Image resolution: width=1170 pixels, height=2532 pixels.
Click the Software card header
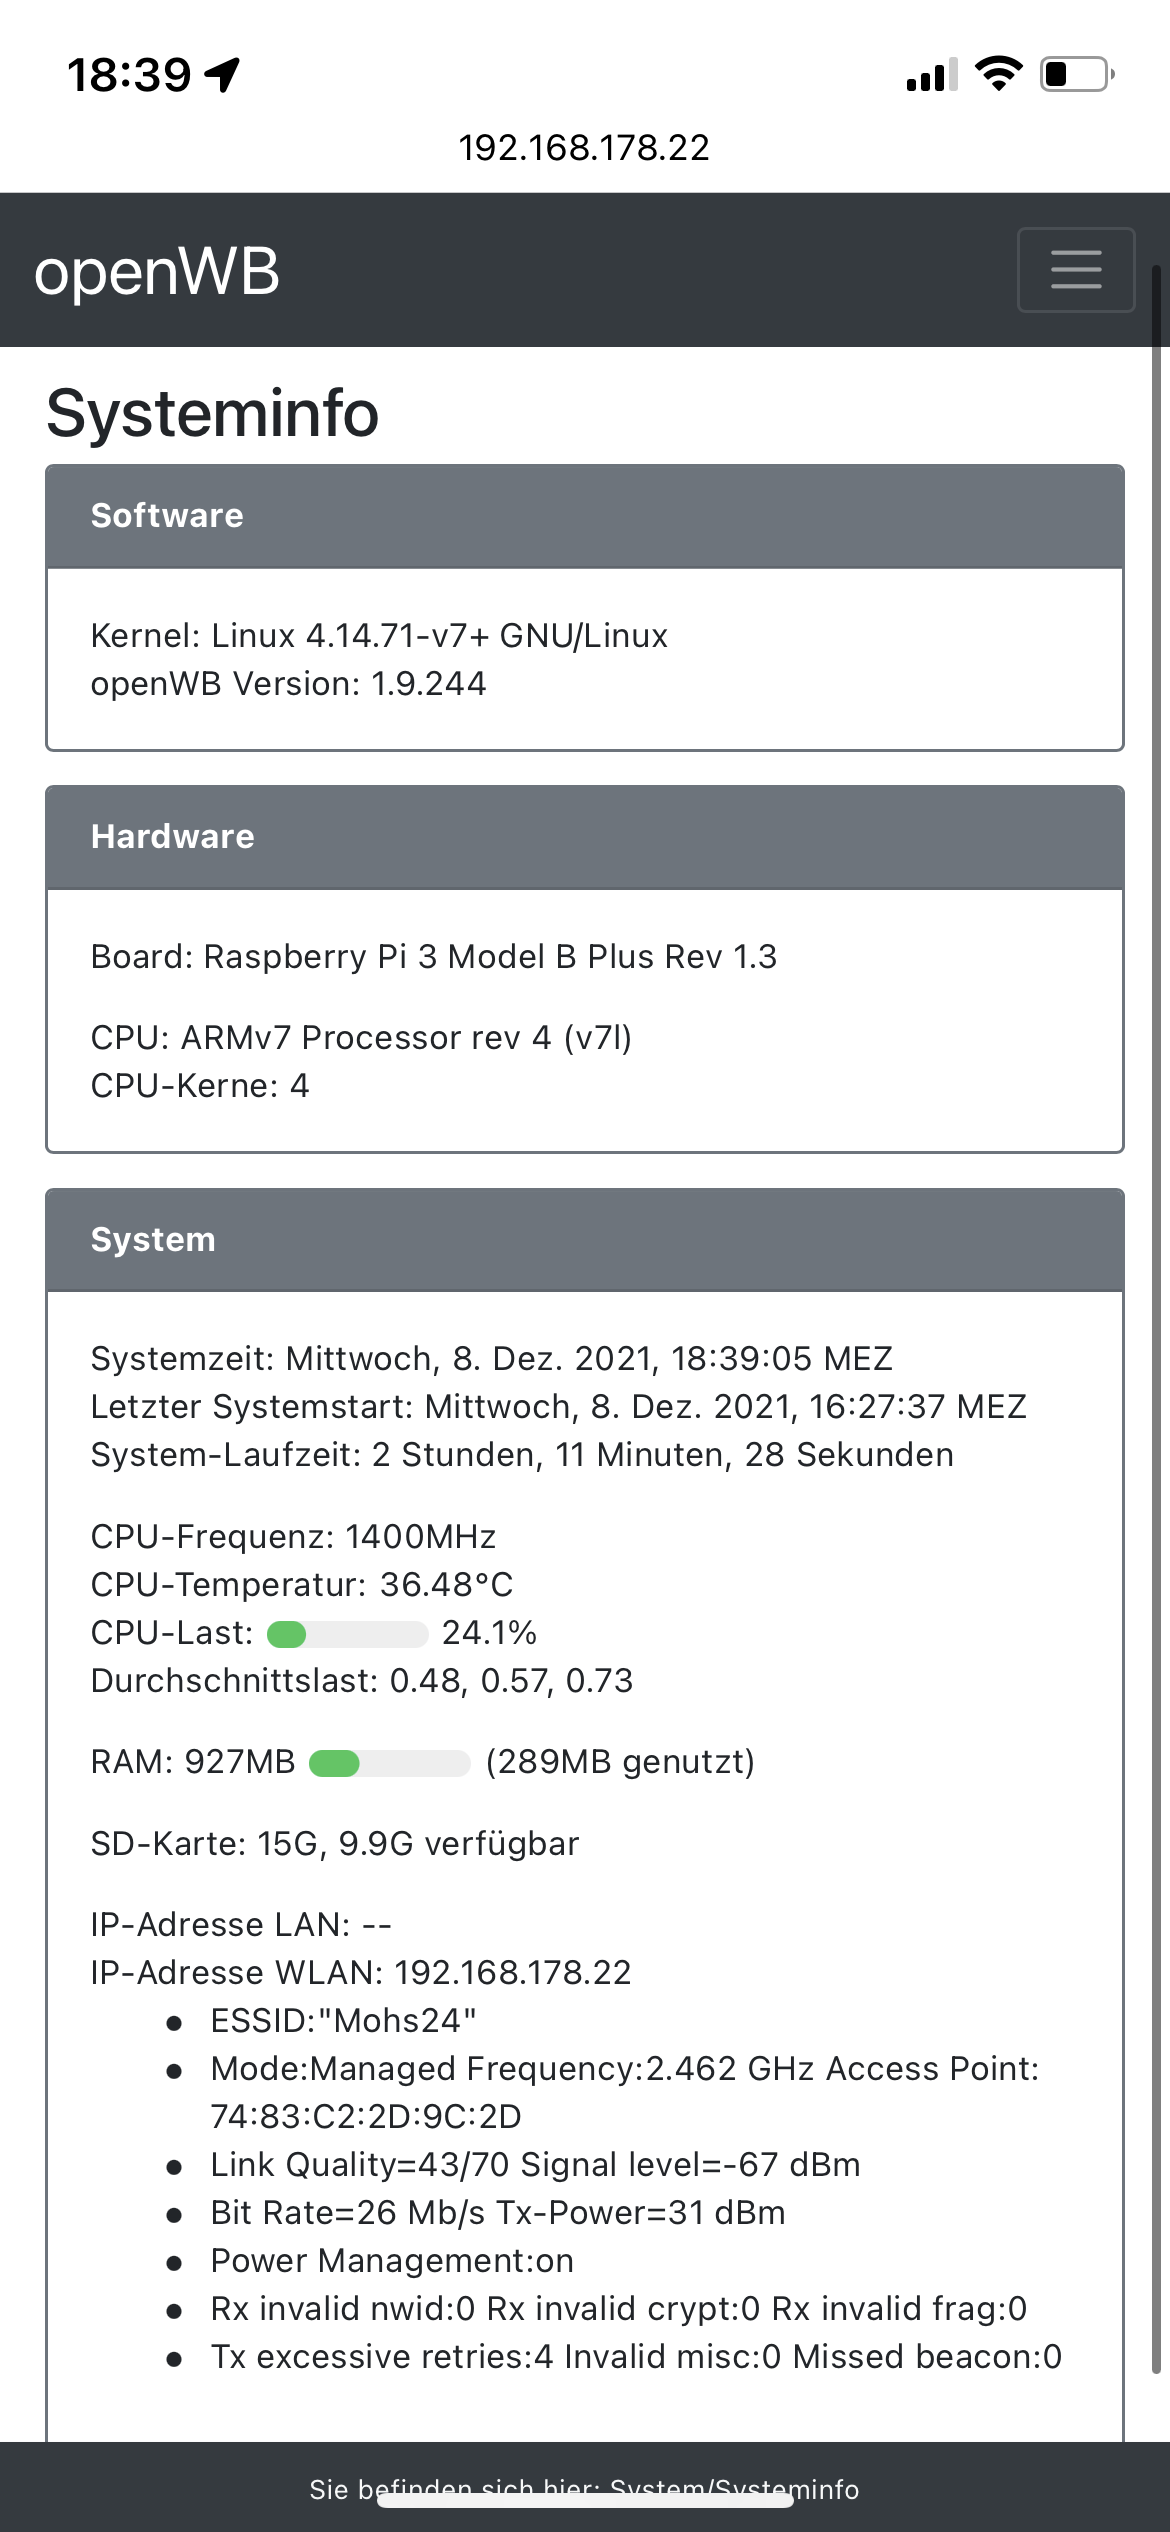(584, 516)
